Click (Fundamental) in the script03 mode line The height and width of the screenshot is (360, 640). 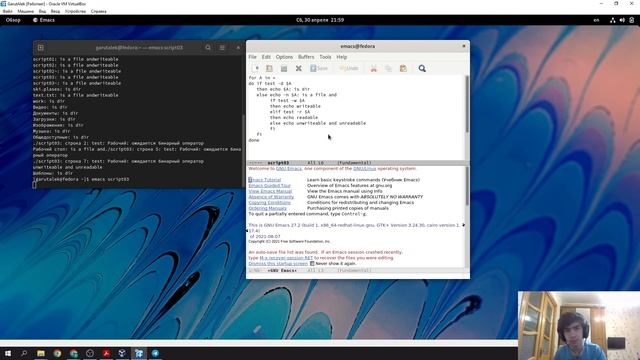coord(354,163)
